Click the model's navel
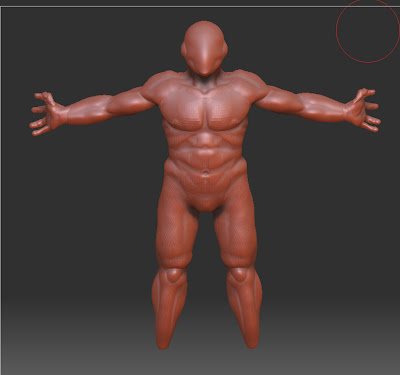400x375 pixels. [206, 173]
